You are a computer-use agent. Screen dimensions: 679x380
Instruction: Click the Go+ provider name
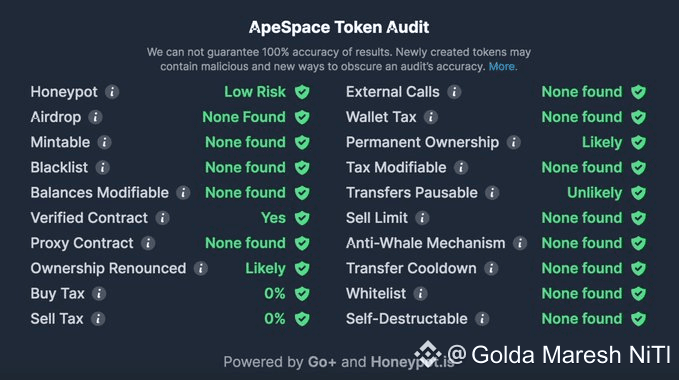click(322, 362)
